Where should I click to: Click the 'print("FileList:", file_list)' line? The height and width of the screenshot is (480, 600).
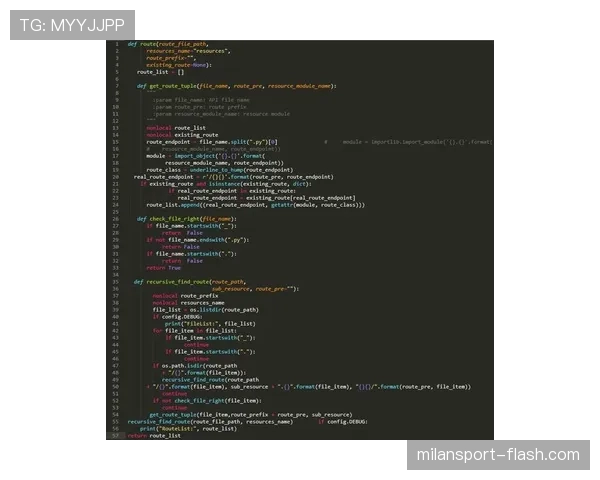click(x=210, y=324)
